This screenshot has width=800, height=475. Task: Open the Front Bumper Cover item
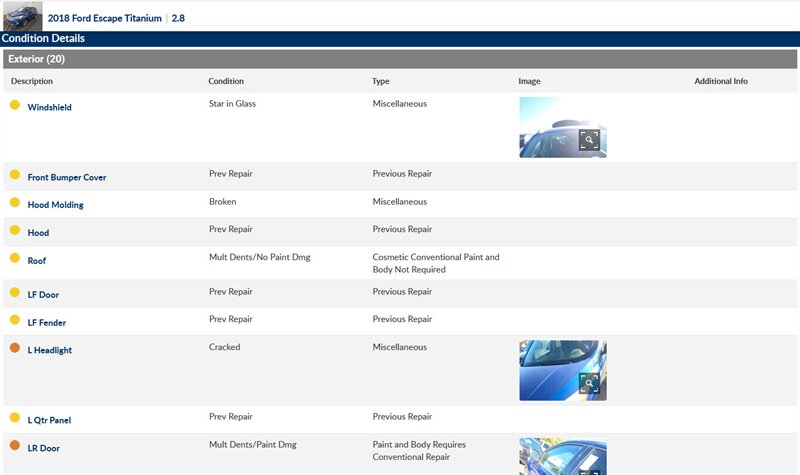coord(66,178)
